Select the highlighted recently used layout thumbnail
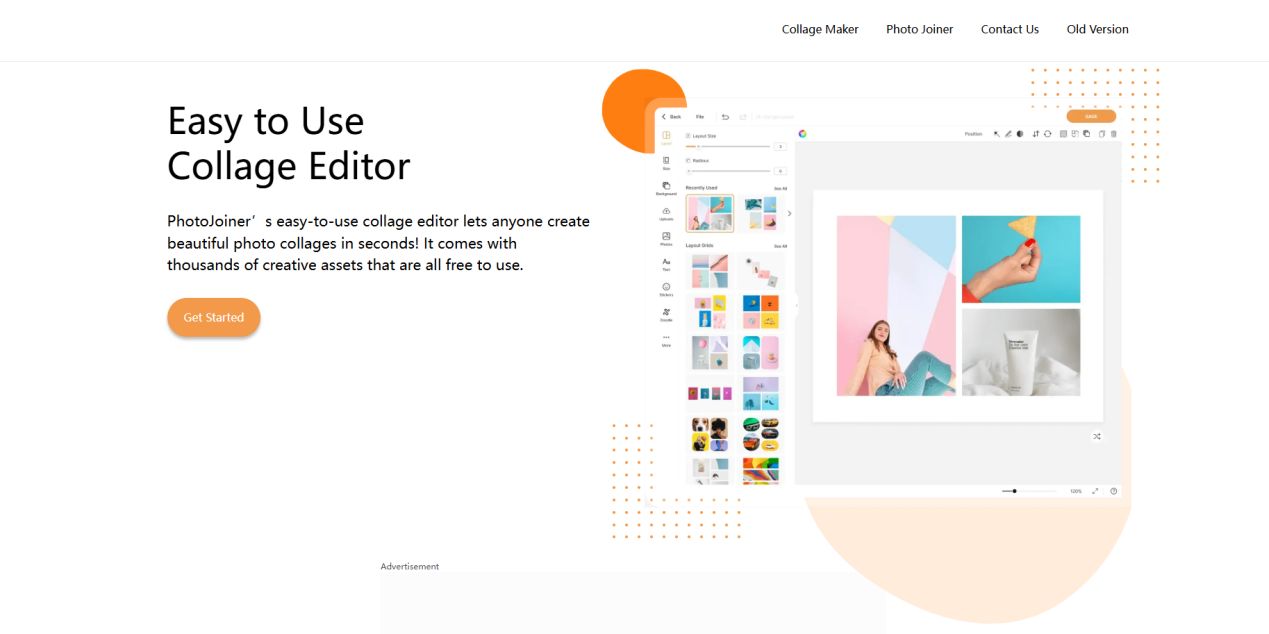 [710, 213]
